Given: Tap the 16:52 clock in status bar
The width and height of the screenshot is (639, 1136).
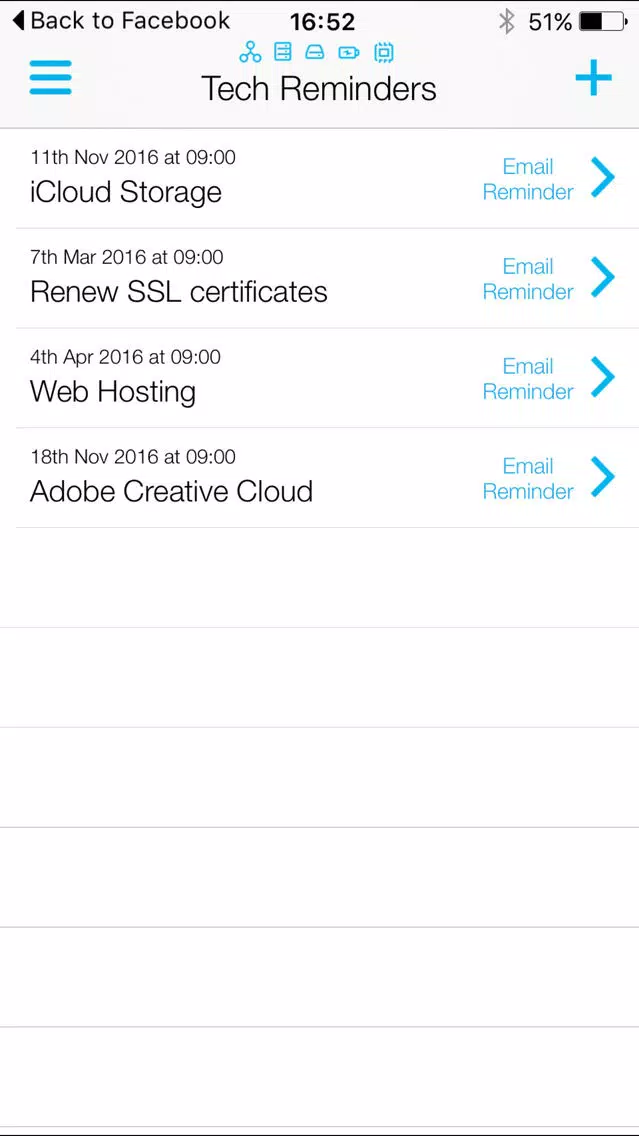Looking at the screenshot, I should pyautogui.click(x=322, y=22).
